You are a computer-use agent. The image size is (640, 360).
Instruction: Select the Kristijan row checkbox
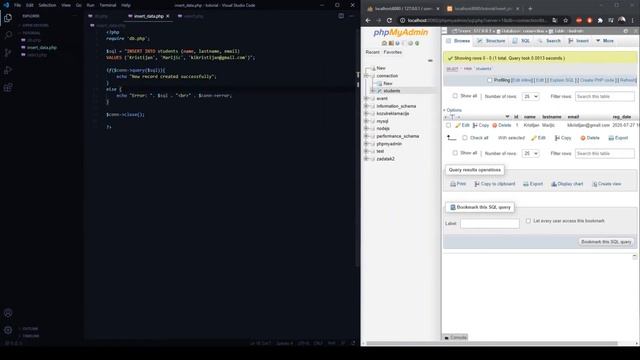449,125
